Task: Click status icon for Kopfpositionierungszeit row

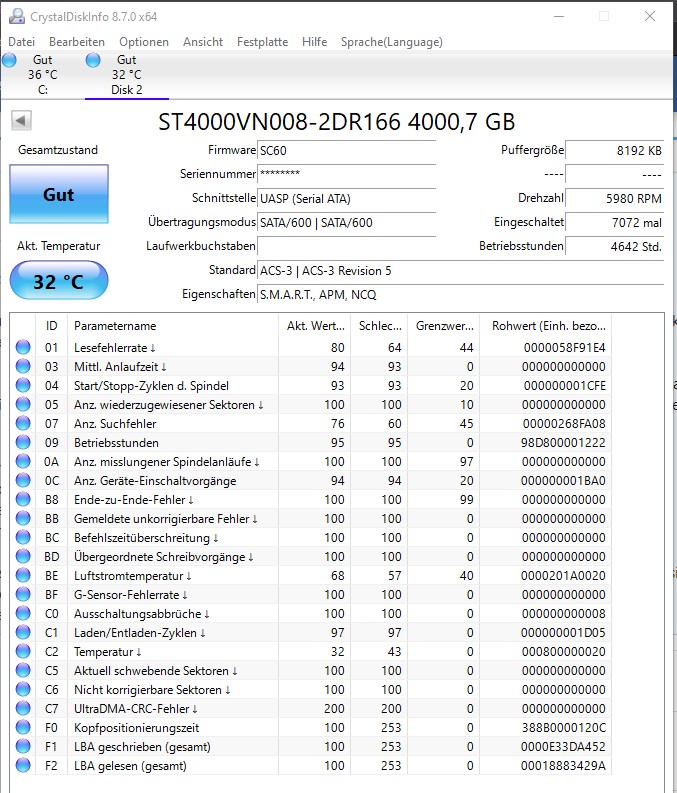Action: [23, 727]
